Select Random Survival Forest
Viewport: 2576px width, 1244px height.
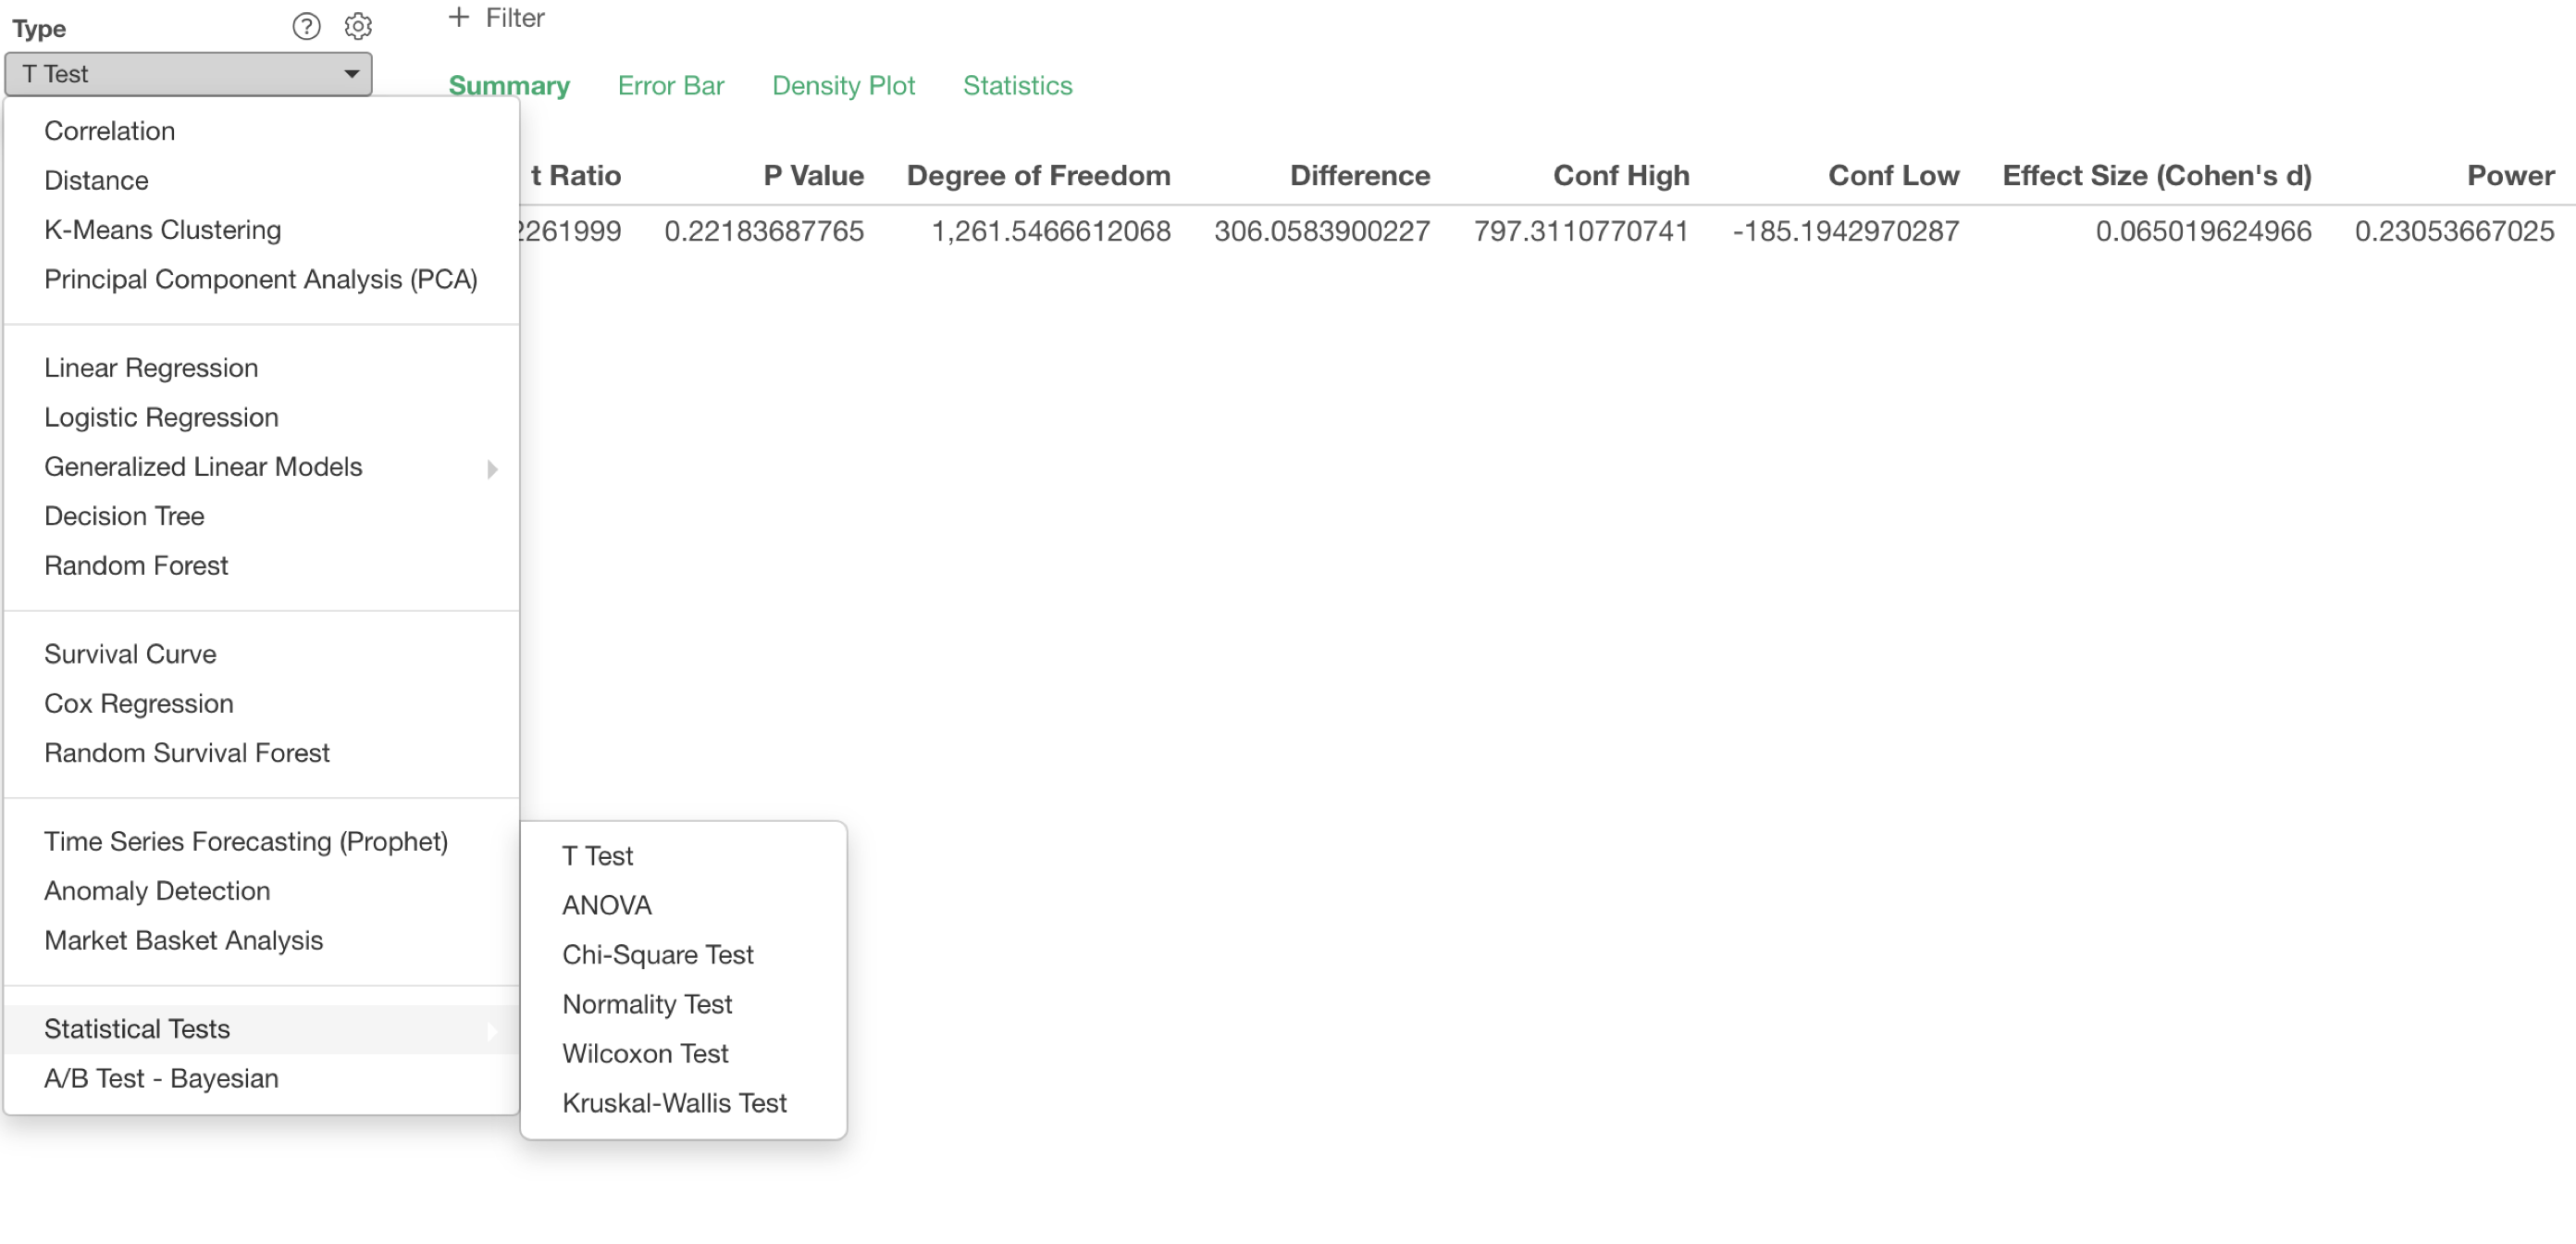(262, 753)
